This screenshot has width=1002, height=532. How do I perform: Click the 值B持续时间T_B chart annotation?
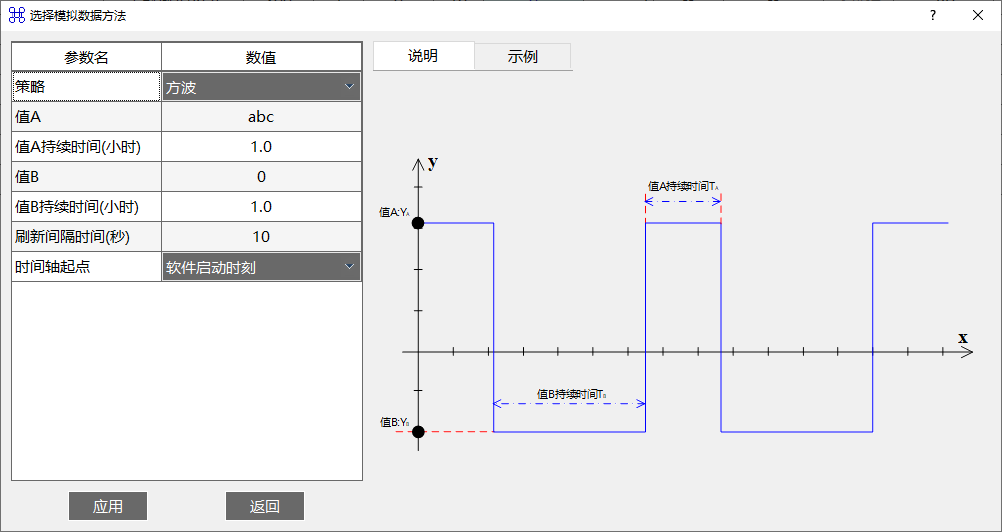coord(571,394)
